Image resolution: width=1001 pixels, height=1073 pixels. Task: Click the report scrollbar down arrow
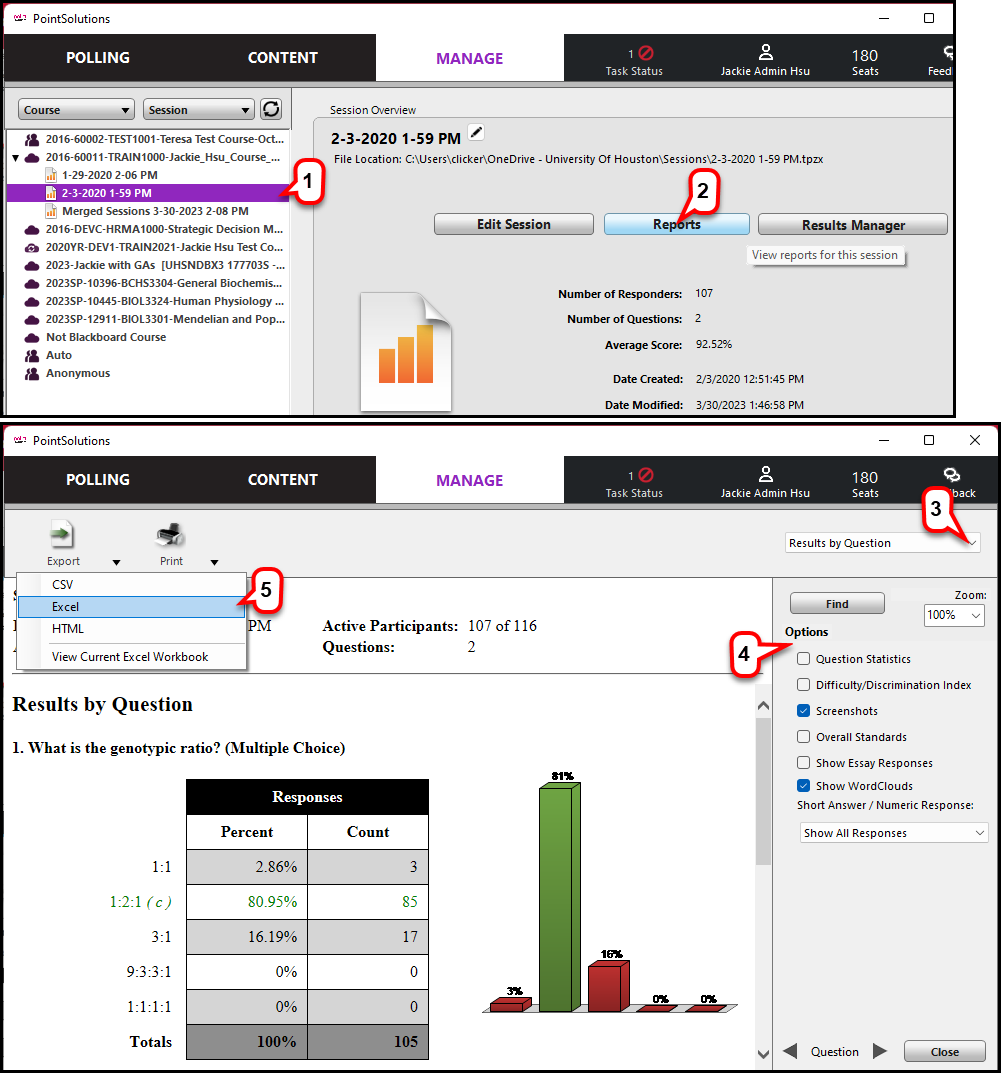point(764,1054)
